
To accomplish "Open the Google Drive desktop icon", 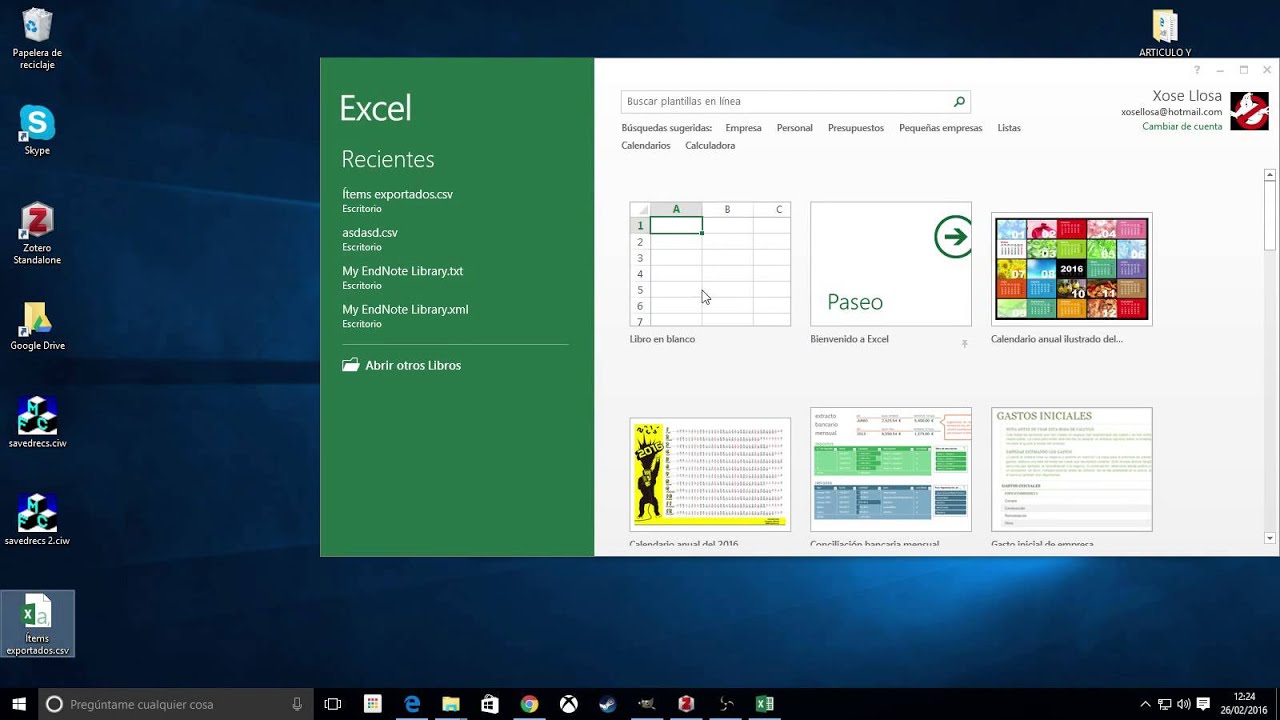I will pos(37,326).
